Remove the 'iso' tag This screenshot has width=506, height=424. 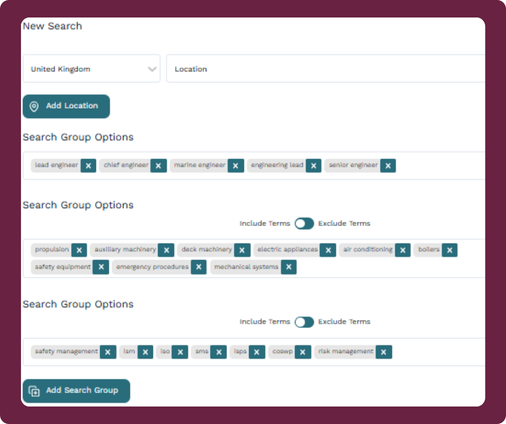180,352
